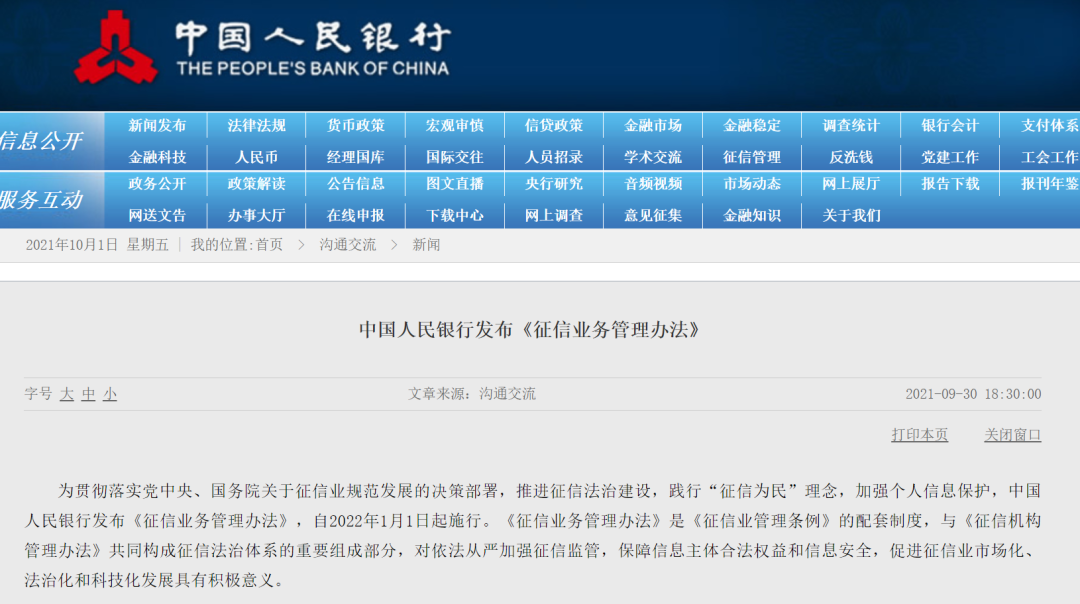Go to 首页 in breadcrumb
This screenshot has width=1080, height=604.
click(x=269, y=244)
